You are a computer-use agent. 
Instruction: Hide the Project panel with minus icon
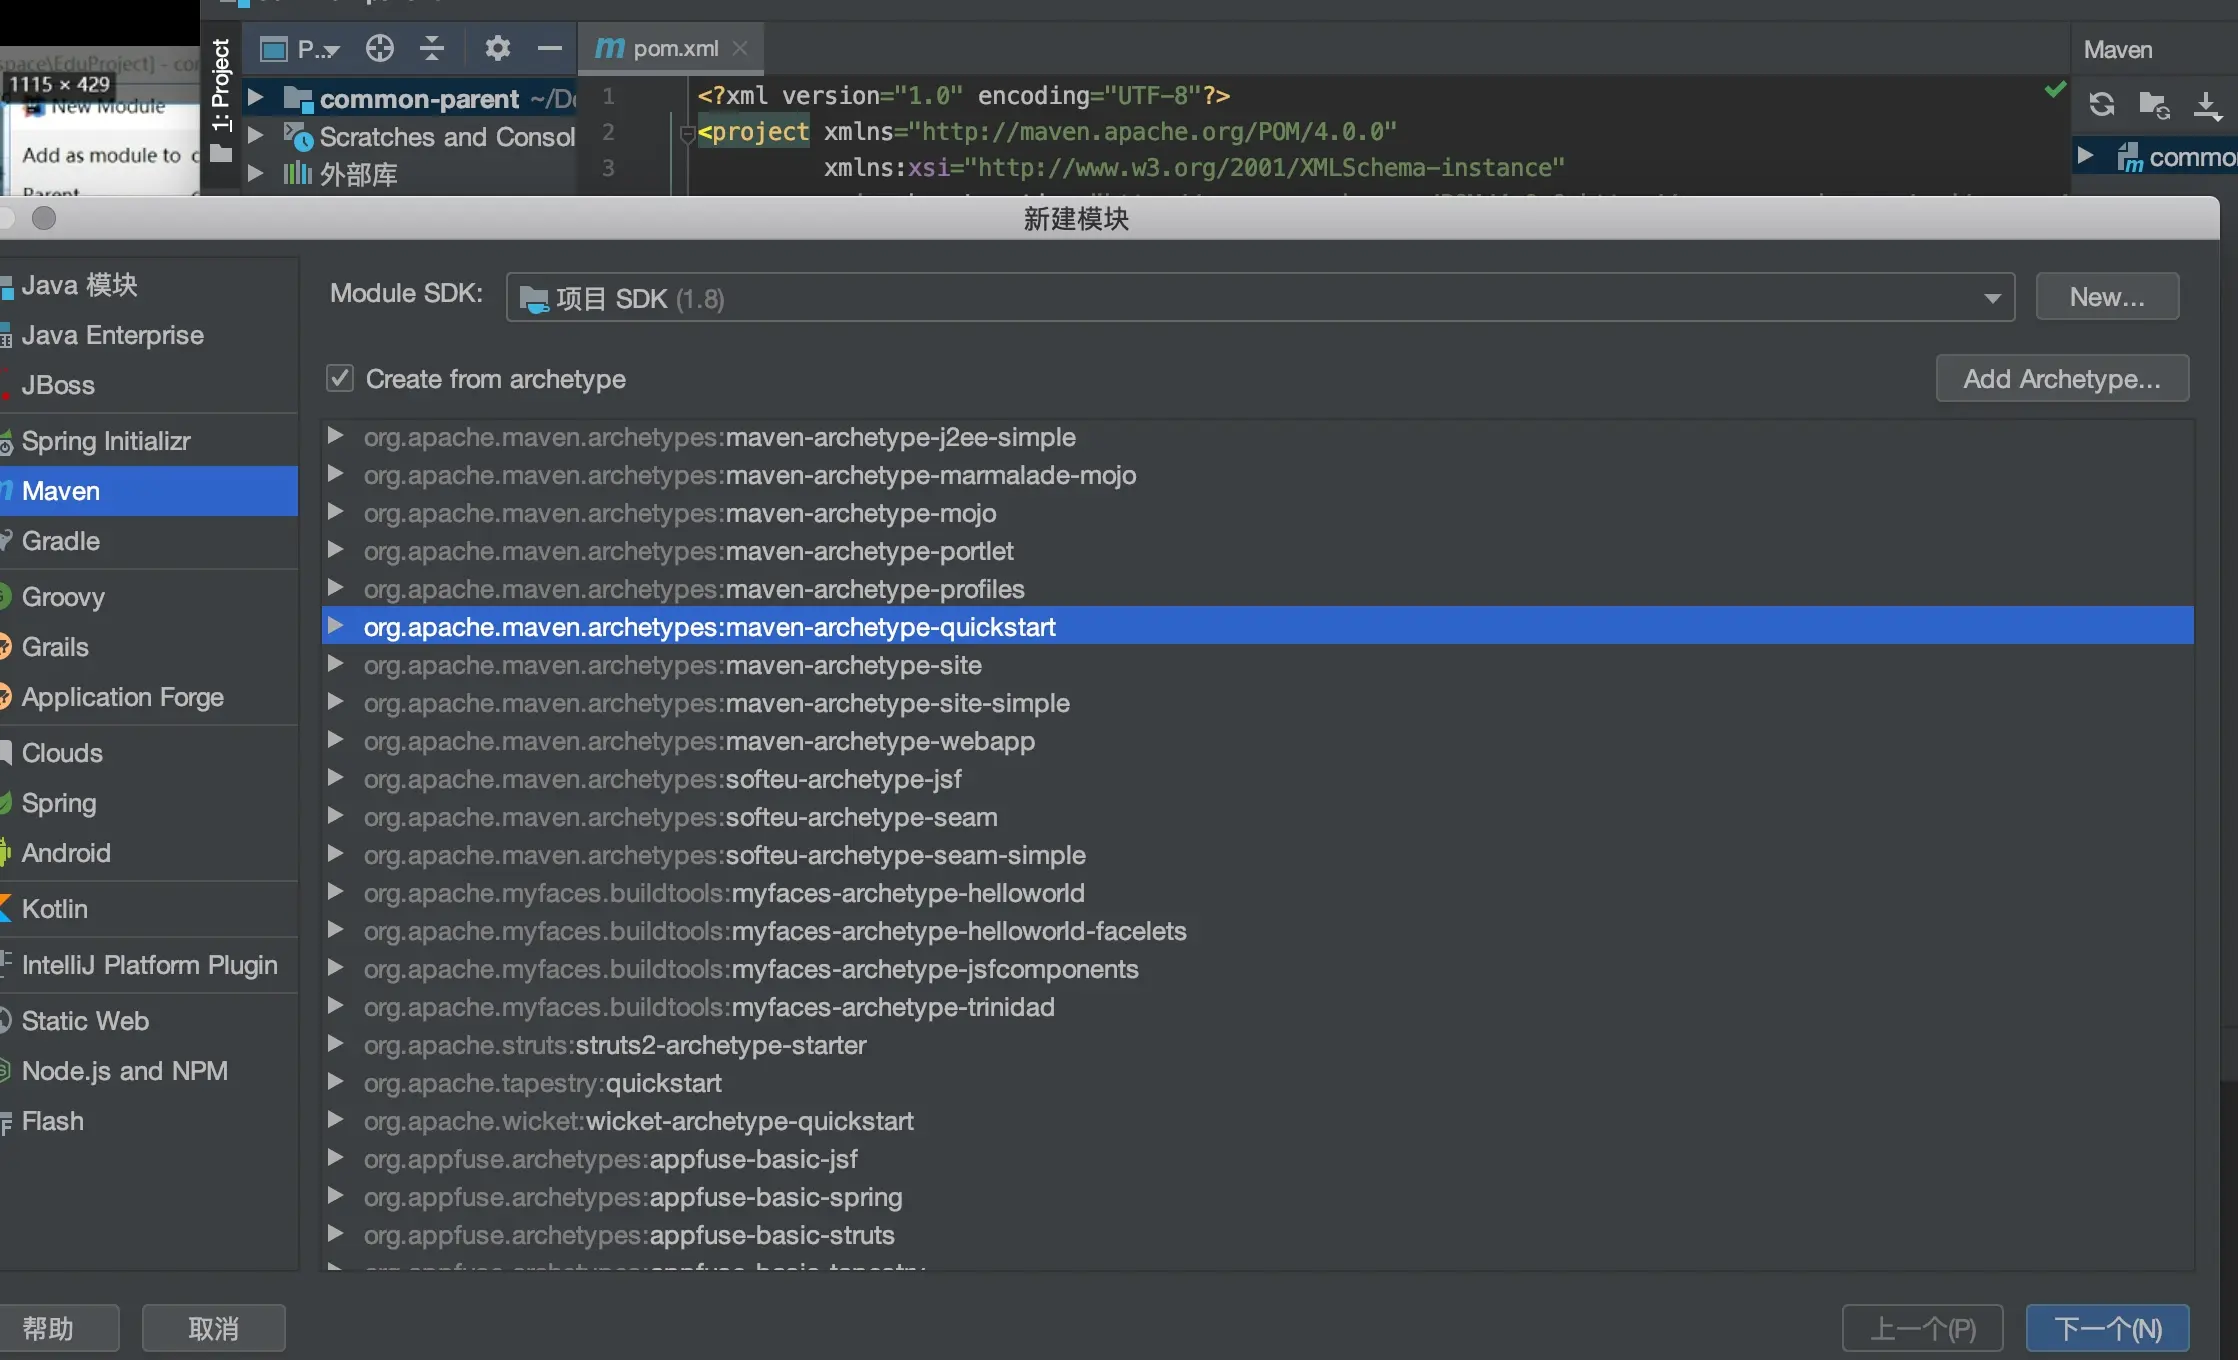549,48
